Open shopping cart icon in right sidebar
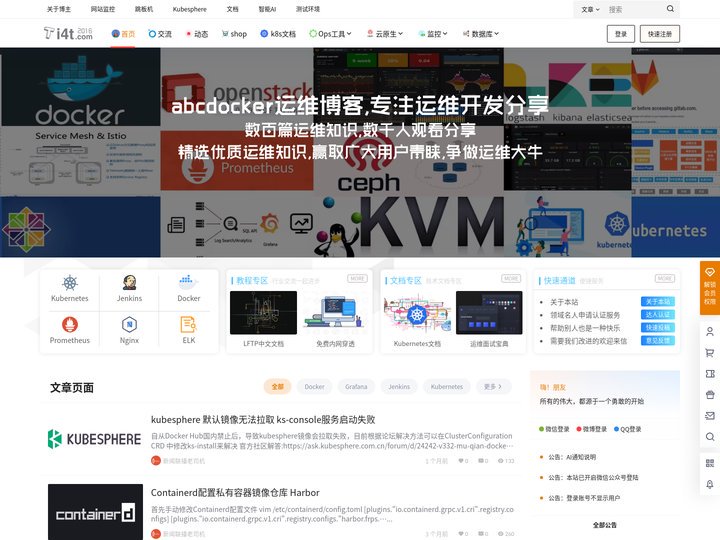Screen dimensions: 720x540 [x=710, y=353]
